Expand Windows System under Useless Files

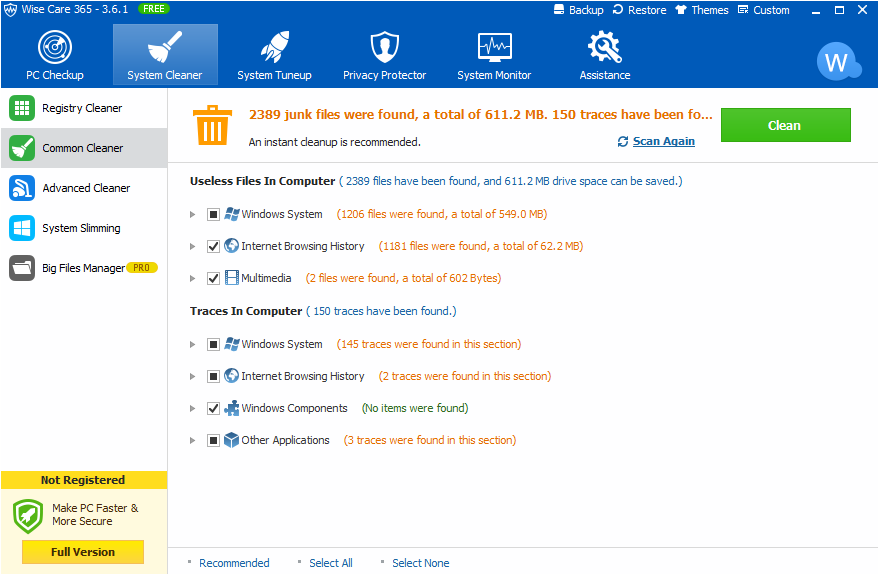[x=192, y=214]
